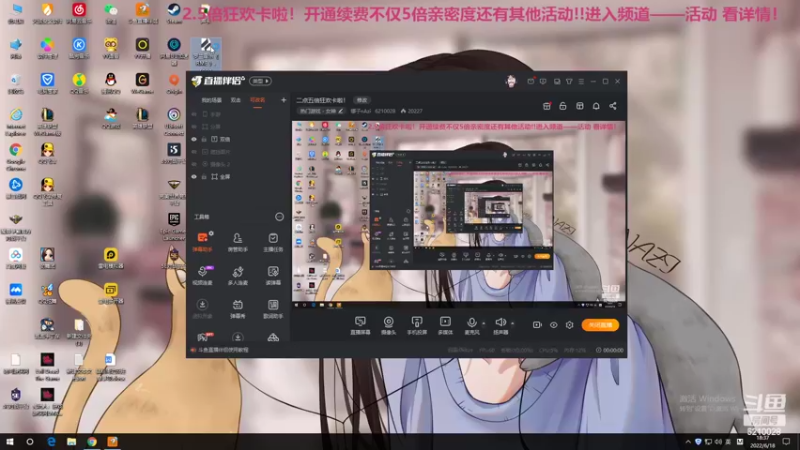Screen dimensions: 800x450
Task: Switch the mode toggle beside the app logo
Action: pyautogui.click(x=260, y=81)
